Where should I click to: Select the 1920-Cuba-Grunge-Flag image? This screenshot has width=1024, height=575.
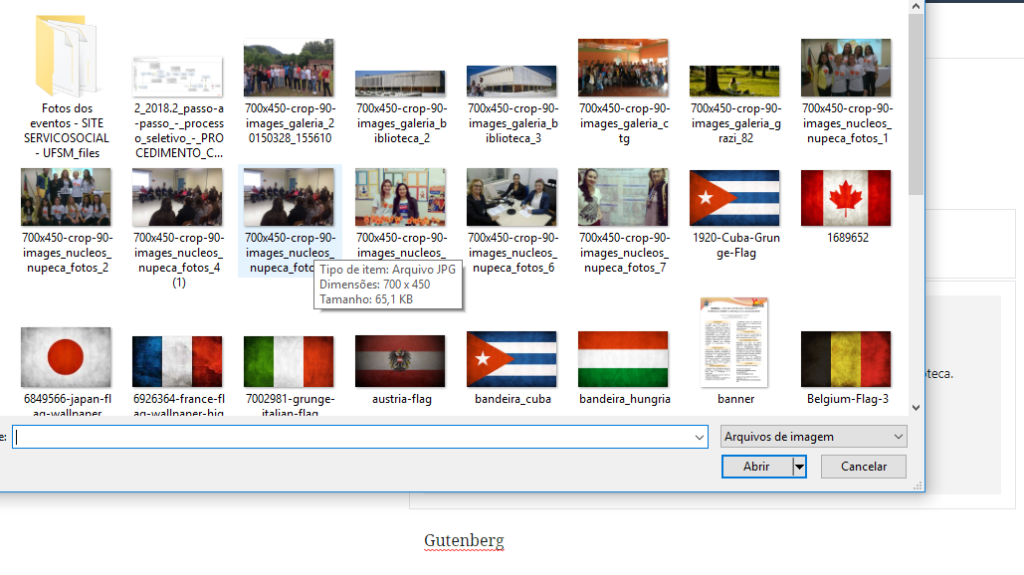coord(734,198)
